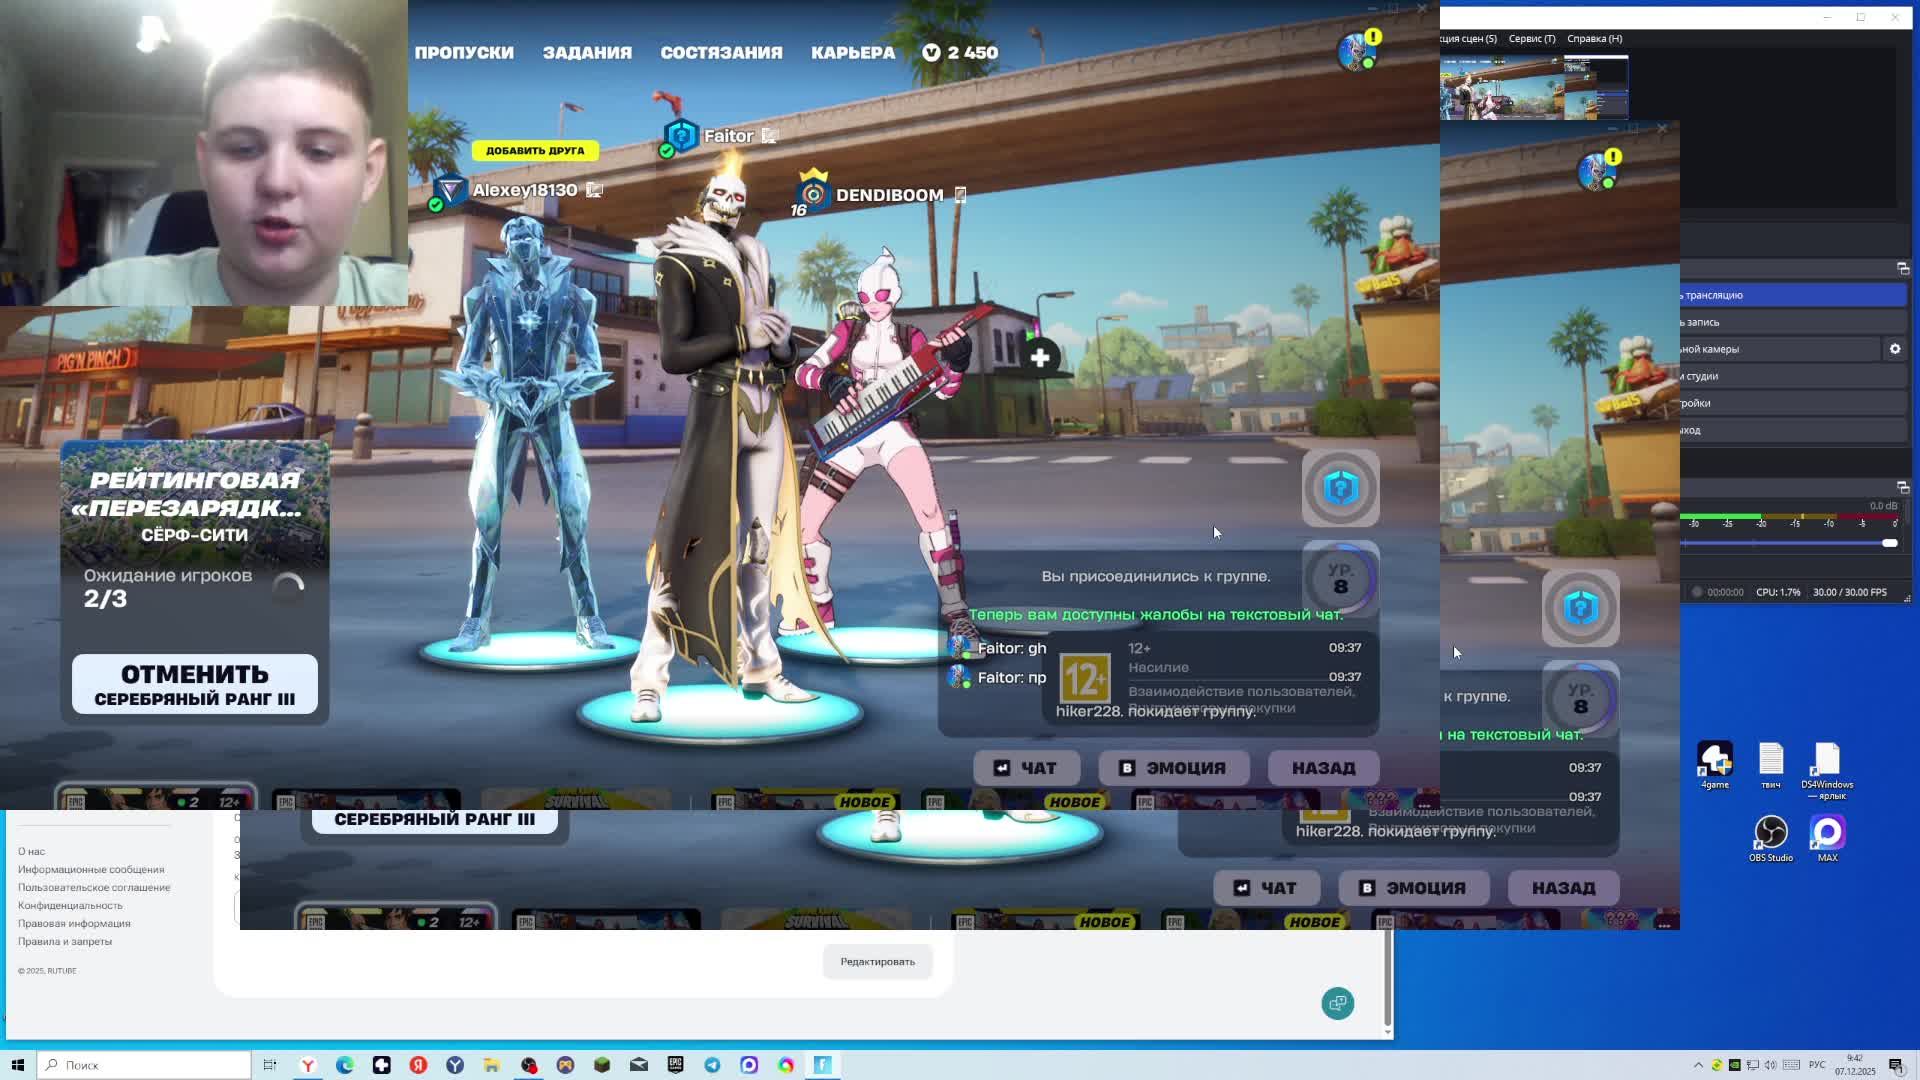Viewport: 1920px width, 1080px height.
Task: Open the player profile avatar icon
Action: pos(1355,52)
